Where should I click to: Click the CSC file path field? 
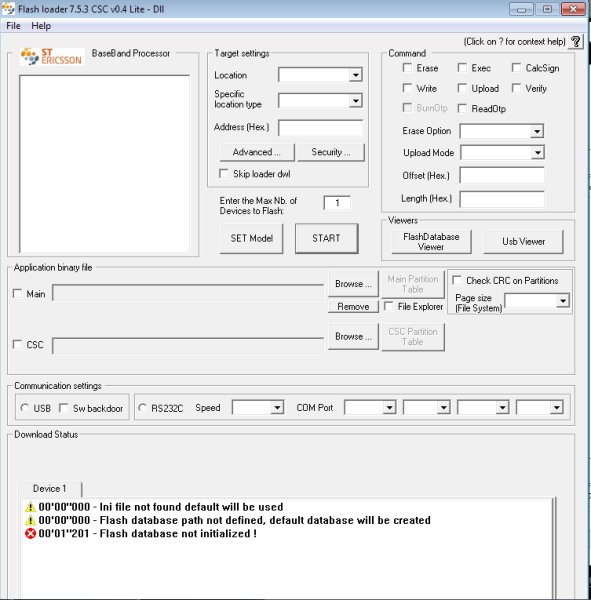pos(188,346)
